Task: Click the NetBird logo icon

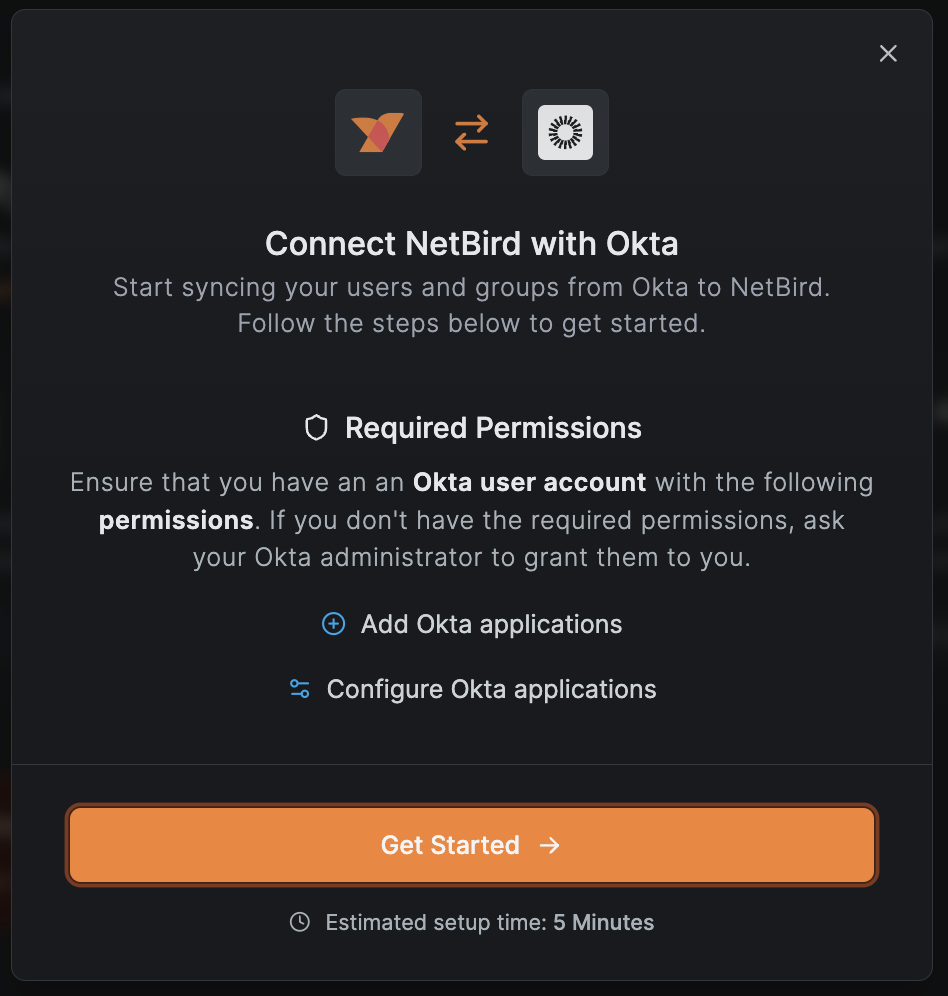Action: pos(378,132)
